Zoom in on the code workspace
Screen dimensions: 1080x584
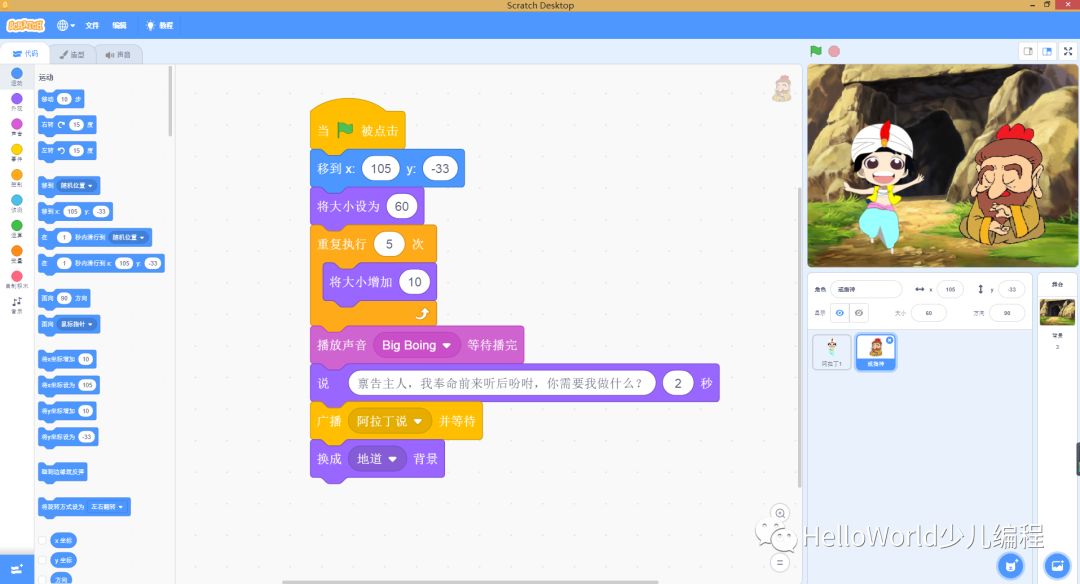pos(780,513)
